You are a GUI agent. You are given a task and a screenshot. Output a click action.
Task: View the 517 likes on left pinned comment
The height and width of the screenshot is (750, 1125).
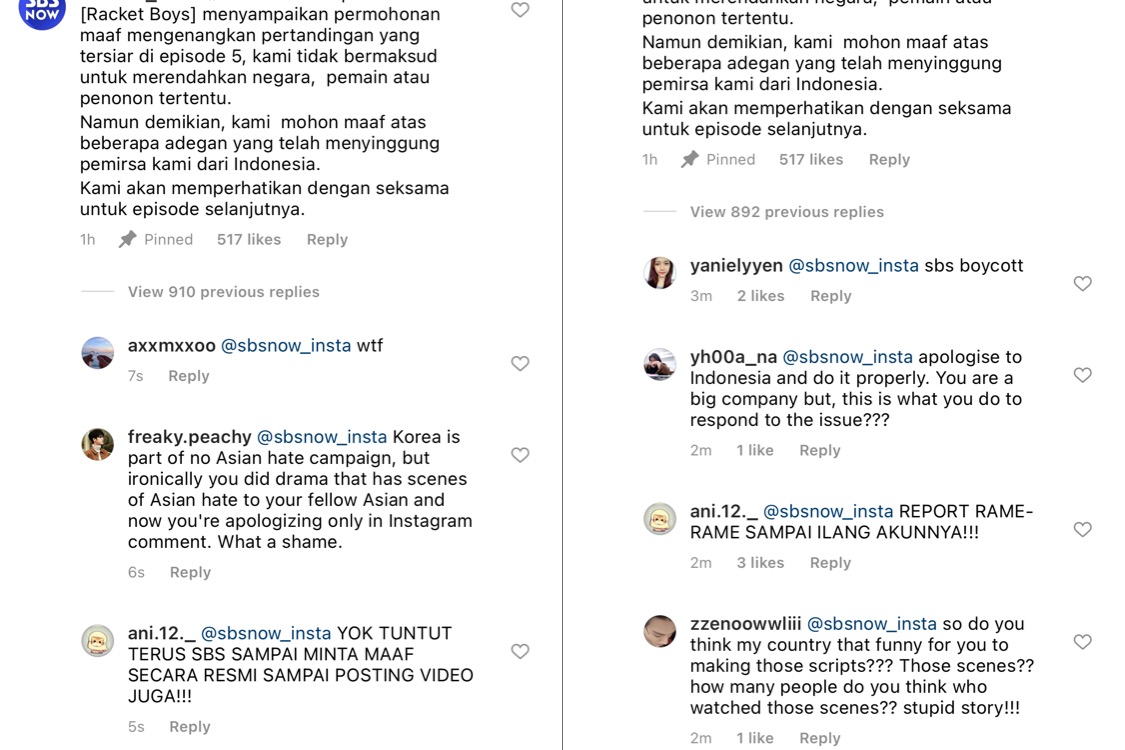click(249, 240)
